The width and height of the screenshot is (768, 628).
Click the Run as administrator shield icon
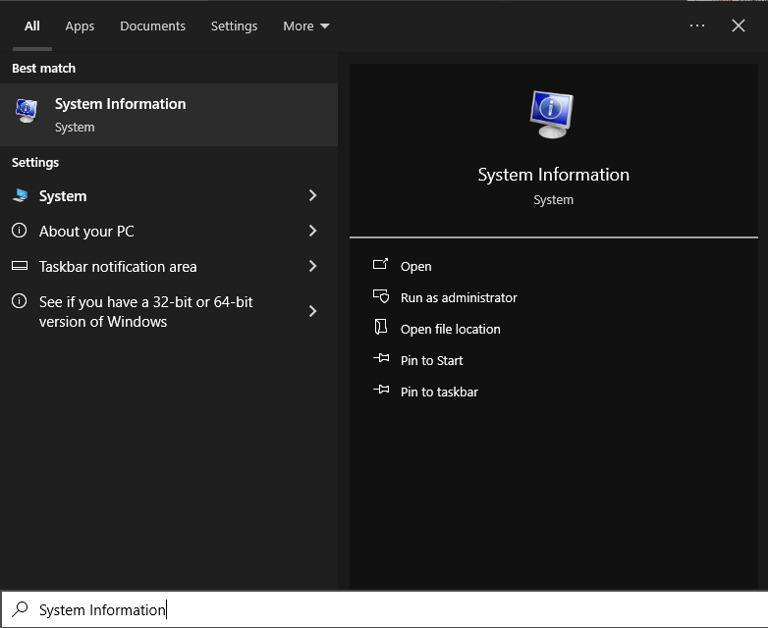coord(381,296)
